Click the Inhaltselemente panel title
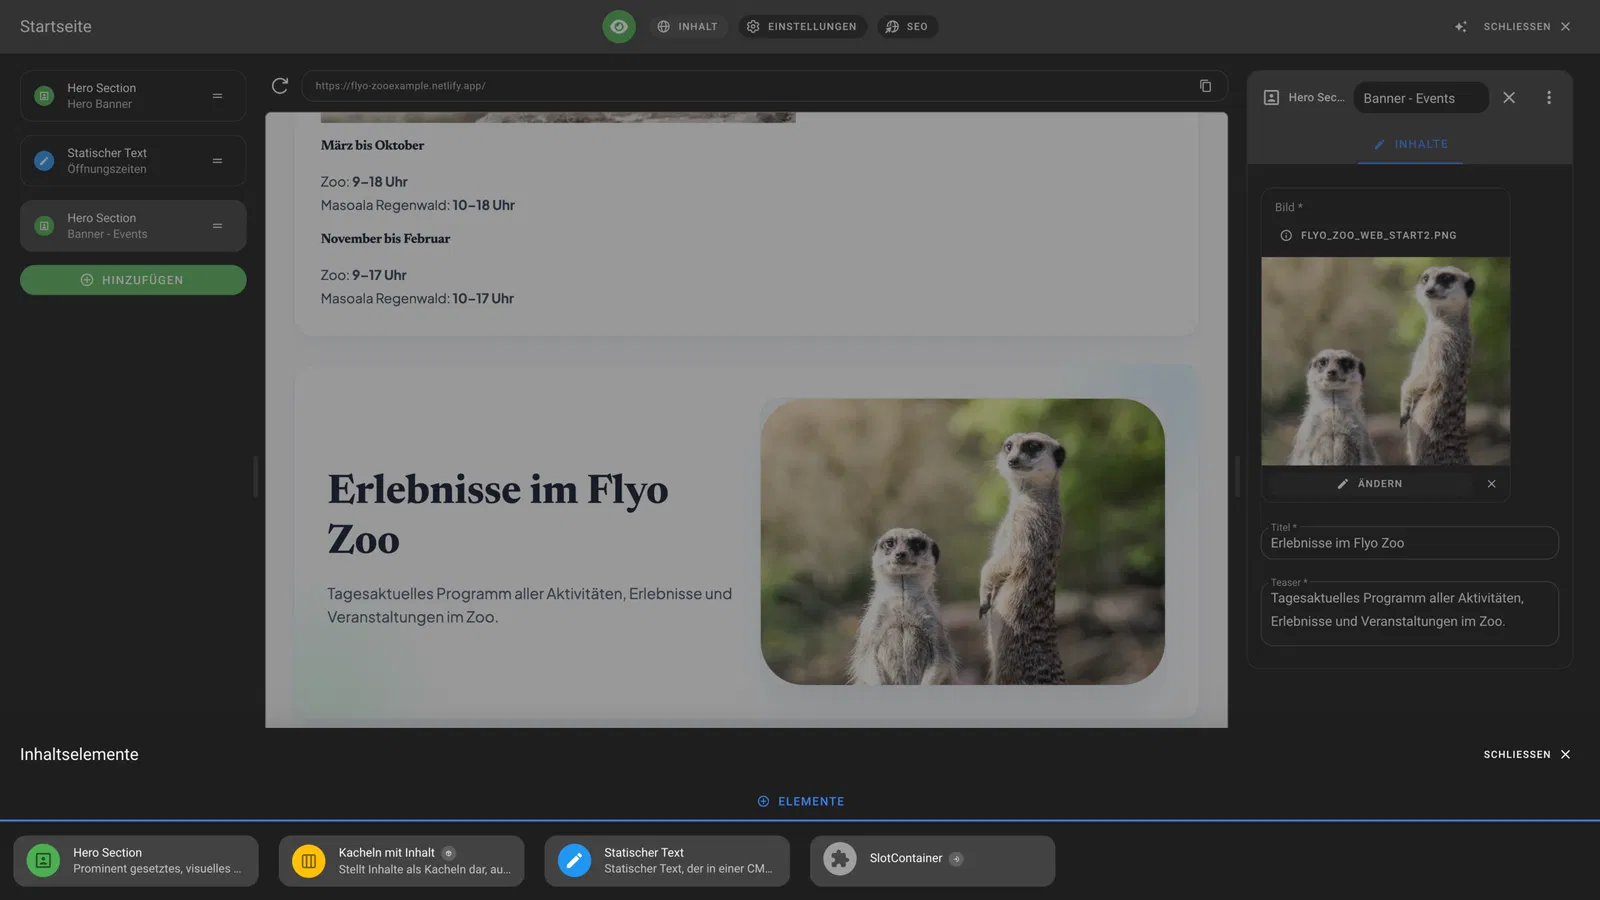Viewport: 1600px width, 900px height. tap(79, 755)
